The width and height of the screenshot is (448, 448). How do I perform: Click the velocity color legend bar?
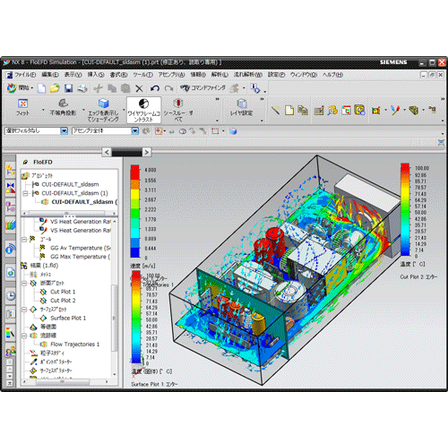135,211
